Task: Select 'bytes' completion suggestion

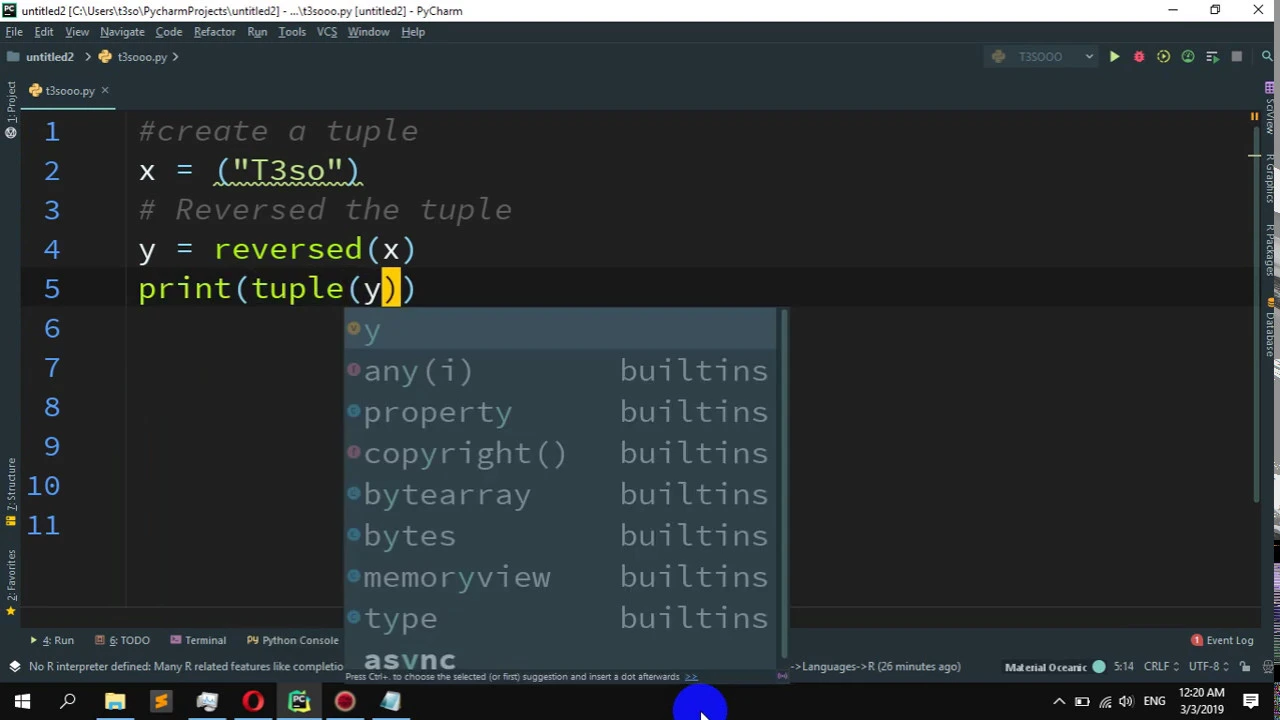Action: click(560, 536)
